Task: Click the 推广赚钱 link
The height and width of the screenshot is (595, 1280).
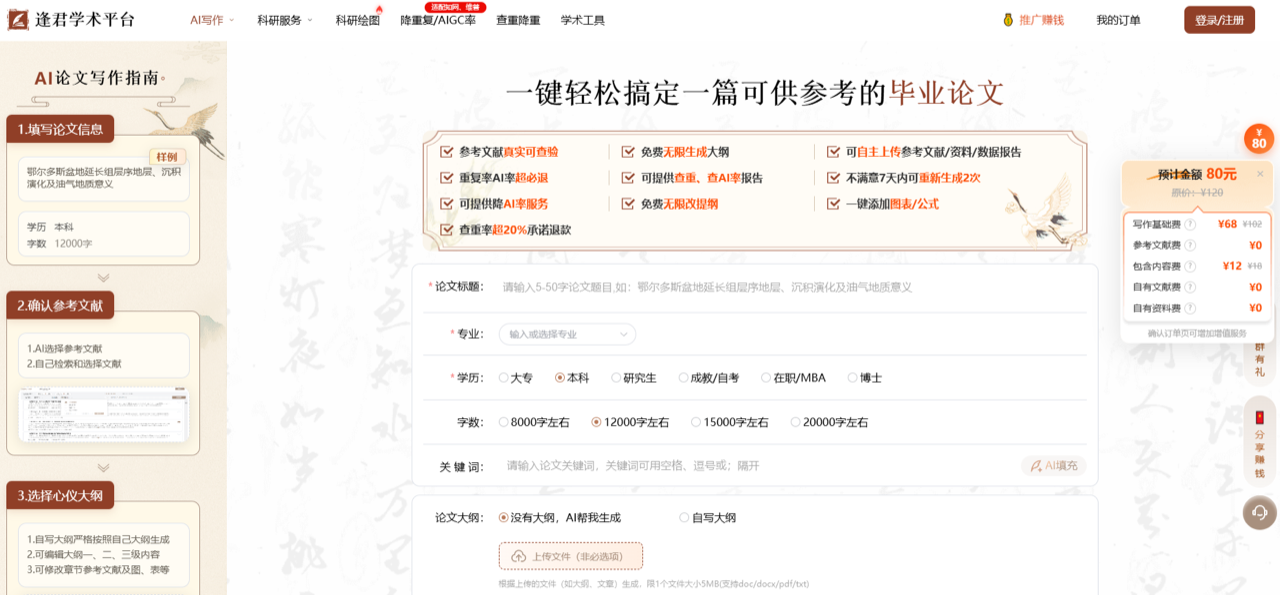Action: (1041, 20)
